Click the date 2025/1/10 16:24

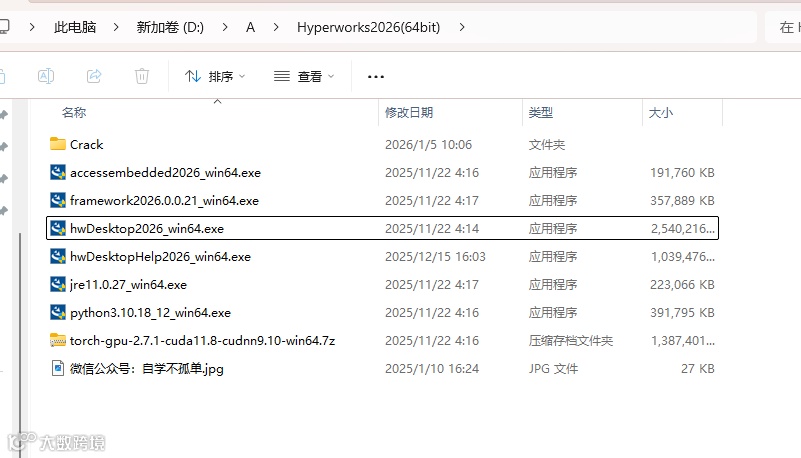(432, 369)
